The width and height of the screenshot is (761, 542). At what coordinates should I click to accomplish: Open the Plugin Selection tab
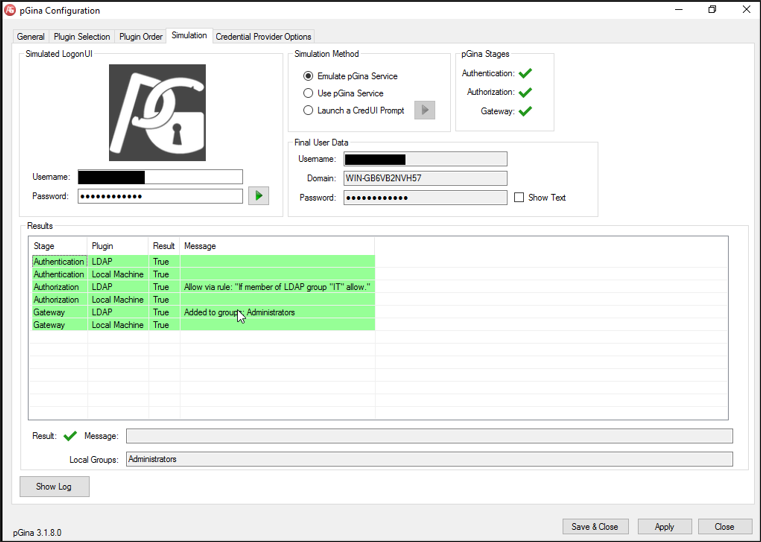(82, 36)
